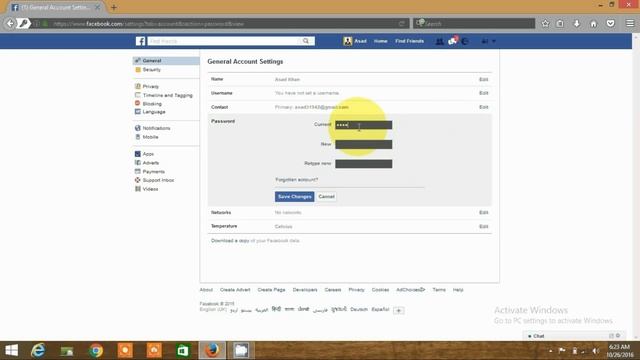Screen dimensions: 640x360
Task: Edit the Contact row
Action: (484, 107)
